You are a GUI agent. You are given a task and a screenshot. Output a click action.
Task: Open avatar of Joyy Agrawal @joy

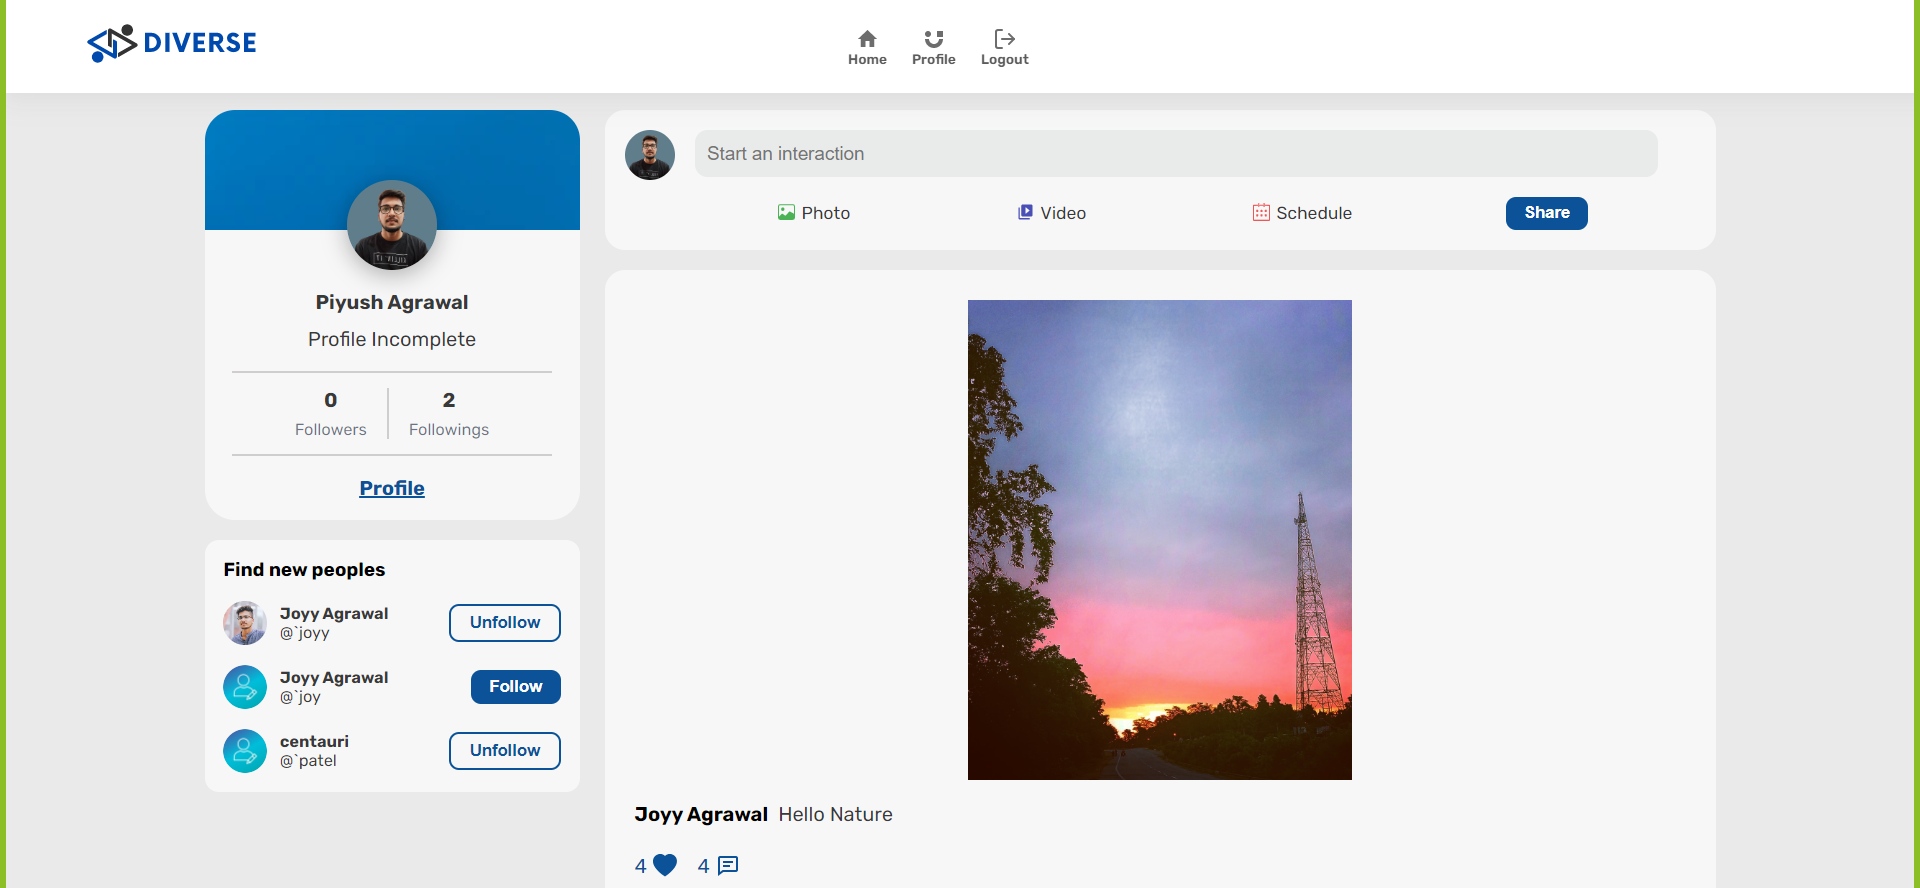(x=245, y=687)
